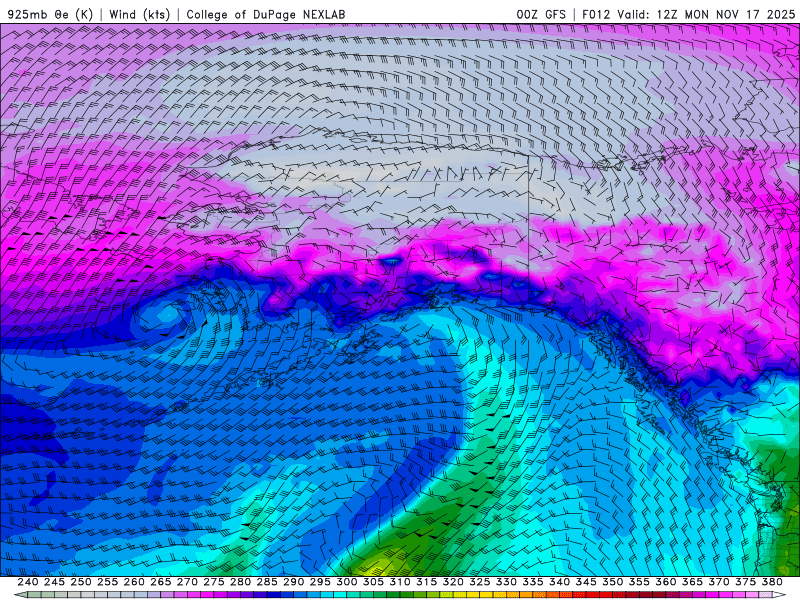Click 'Valid: 12Z MON NOV 17 2025' text
The height and width of the screenshot is (600, 800).
tap(706, 14)
